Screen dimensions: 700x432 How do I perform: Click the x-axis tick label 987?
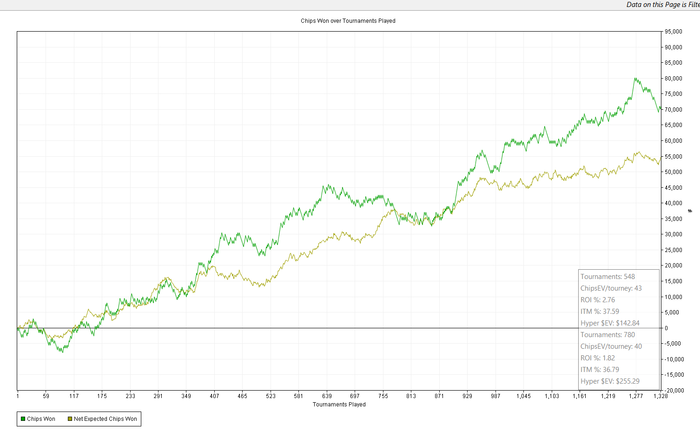496,396
